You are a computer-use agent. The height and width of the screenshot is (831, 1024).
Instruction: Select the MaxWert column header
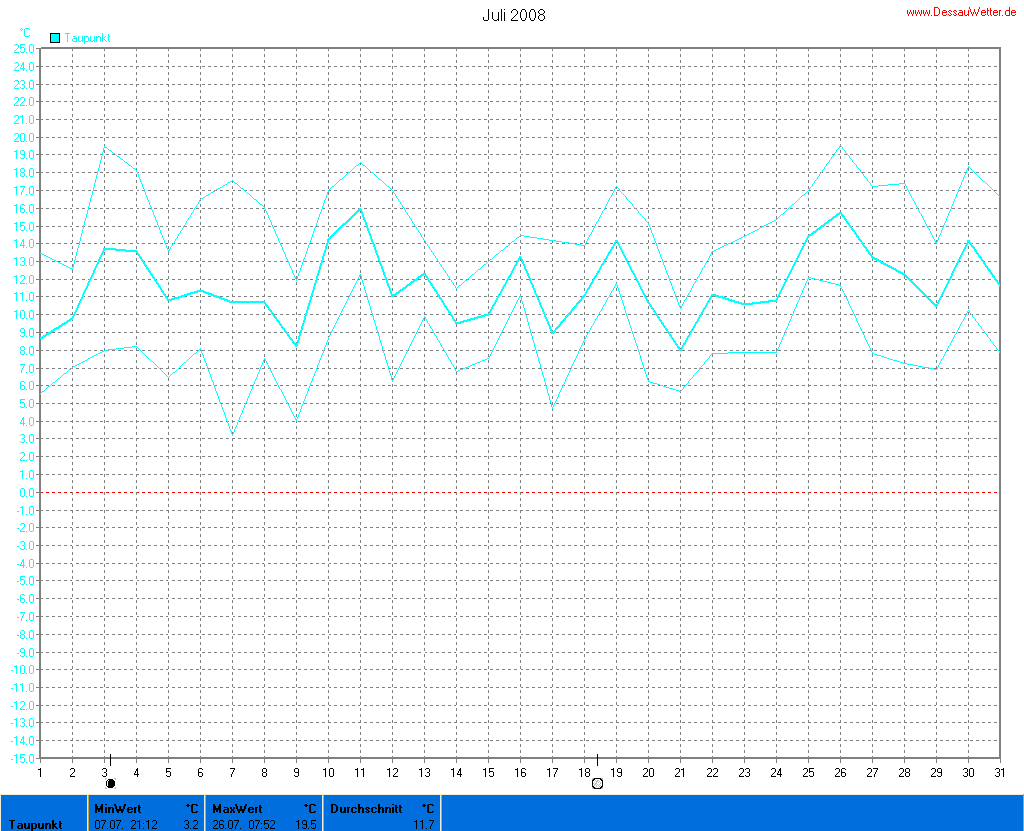236,808
